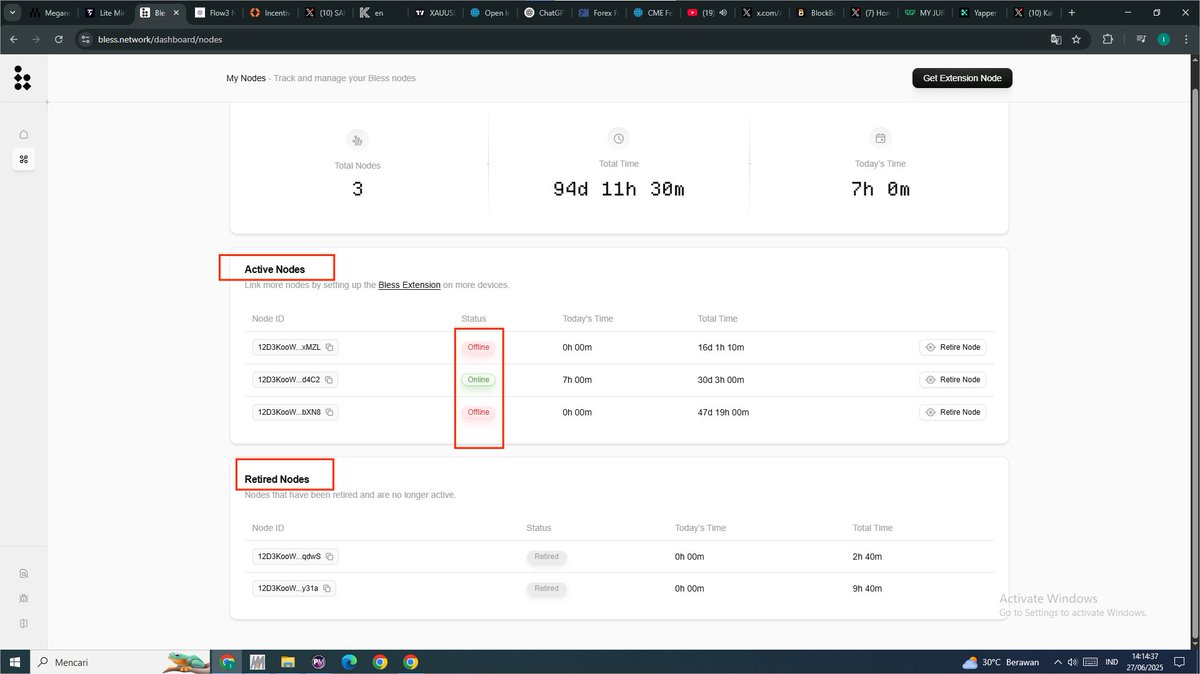The width and height of the screenshot is (1200, 674).
Task: Copy node ID ending xMZL
Action: pos(330,348)
